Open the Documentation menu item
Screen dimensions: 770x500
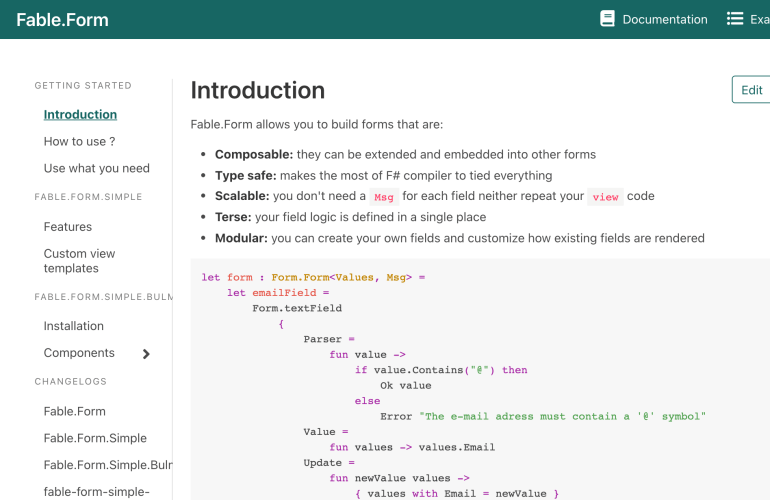tap(664, 19)
